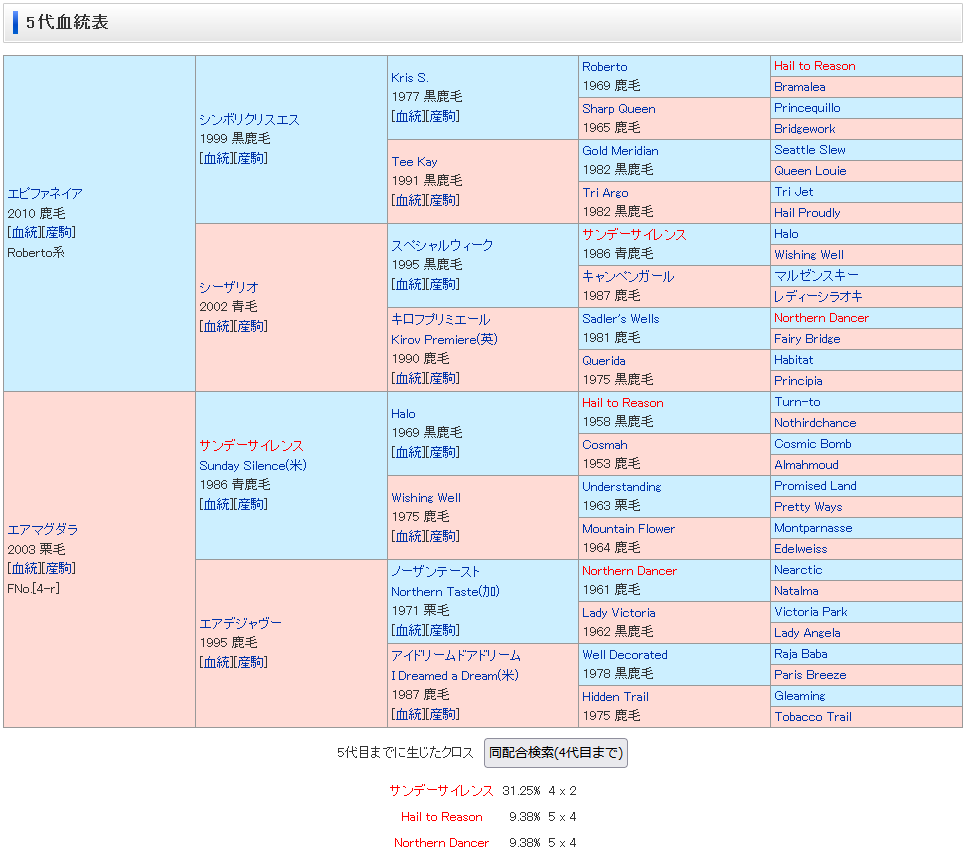Open the Roberto ancestor link
This screenshot has width=967, height=854.
[x=605, y=66]
